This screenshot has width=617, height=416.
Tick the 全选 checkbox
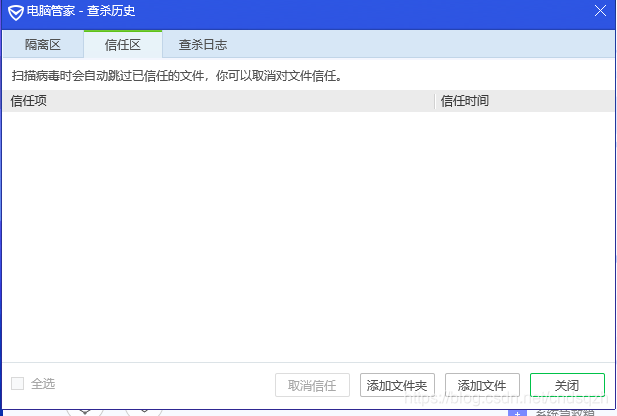tap(17, 383)
